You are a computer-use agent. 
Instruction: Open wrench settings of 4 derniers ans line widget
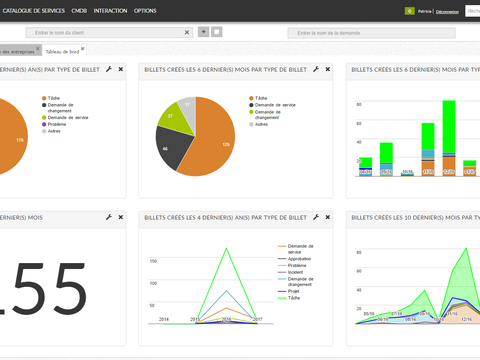click(316, 217)
